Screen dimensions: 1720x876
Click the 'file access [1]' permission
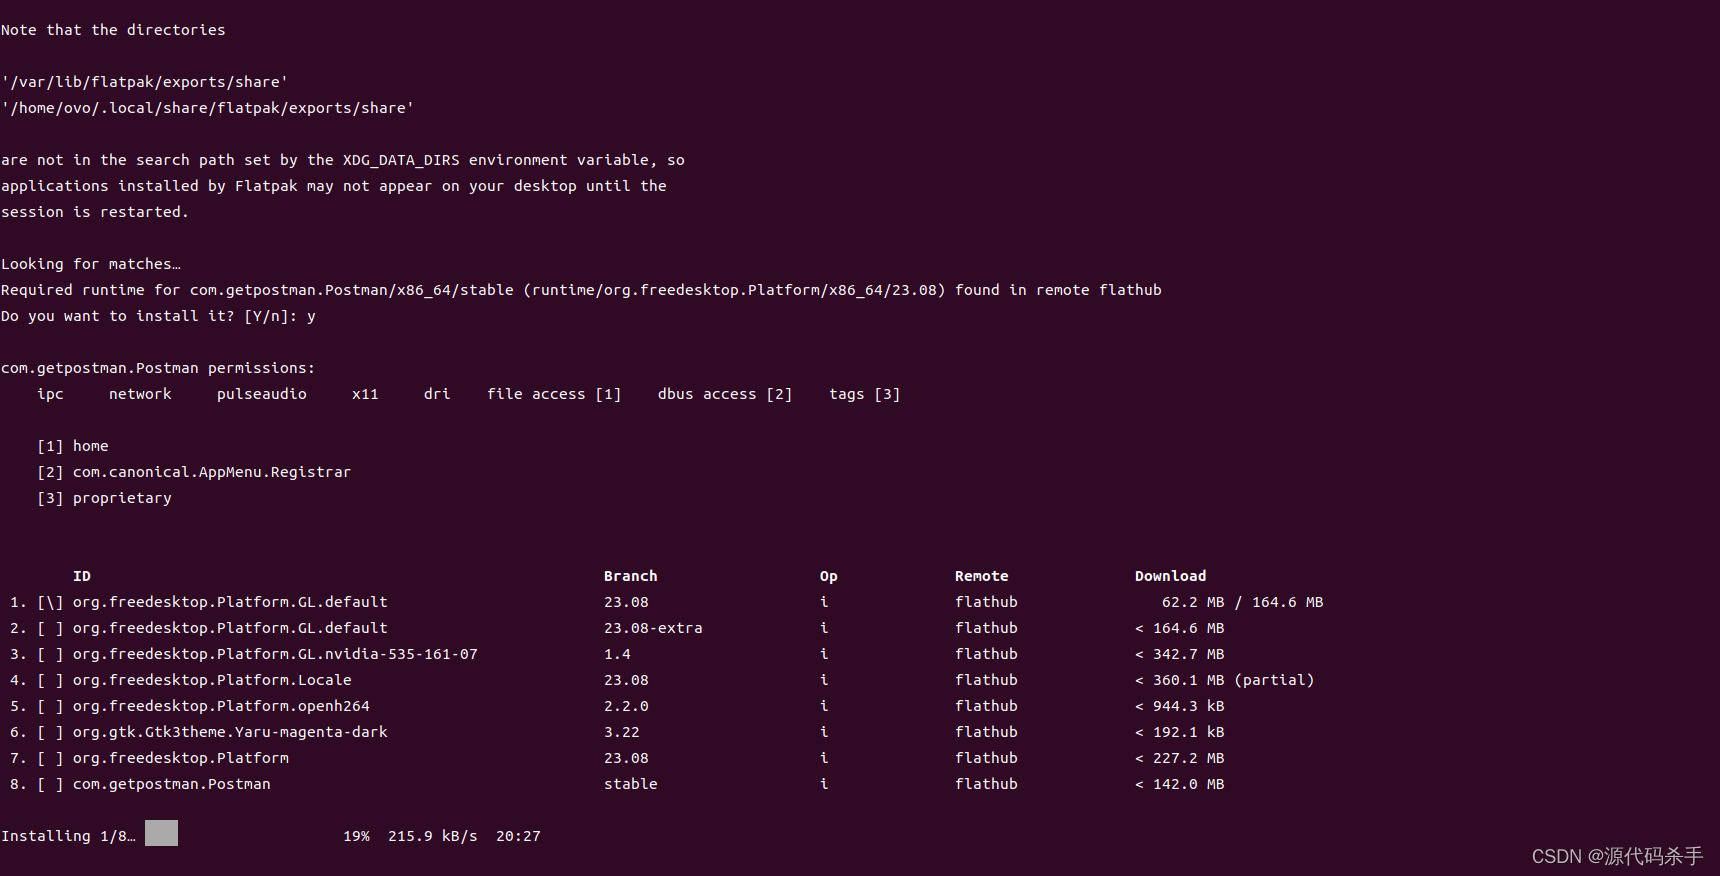coord(554,394)
